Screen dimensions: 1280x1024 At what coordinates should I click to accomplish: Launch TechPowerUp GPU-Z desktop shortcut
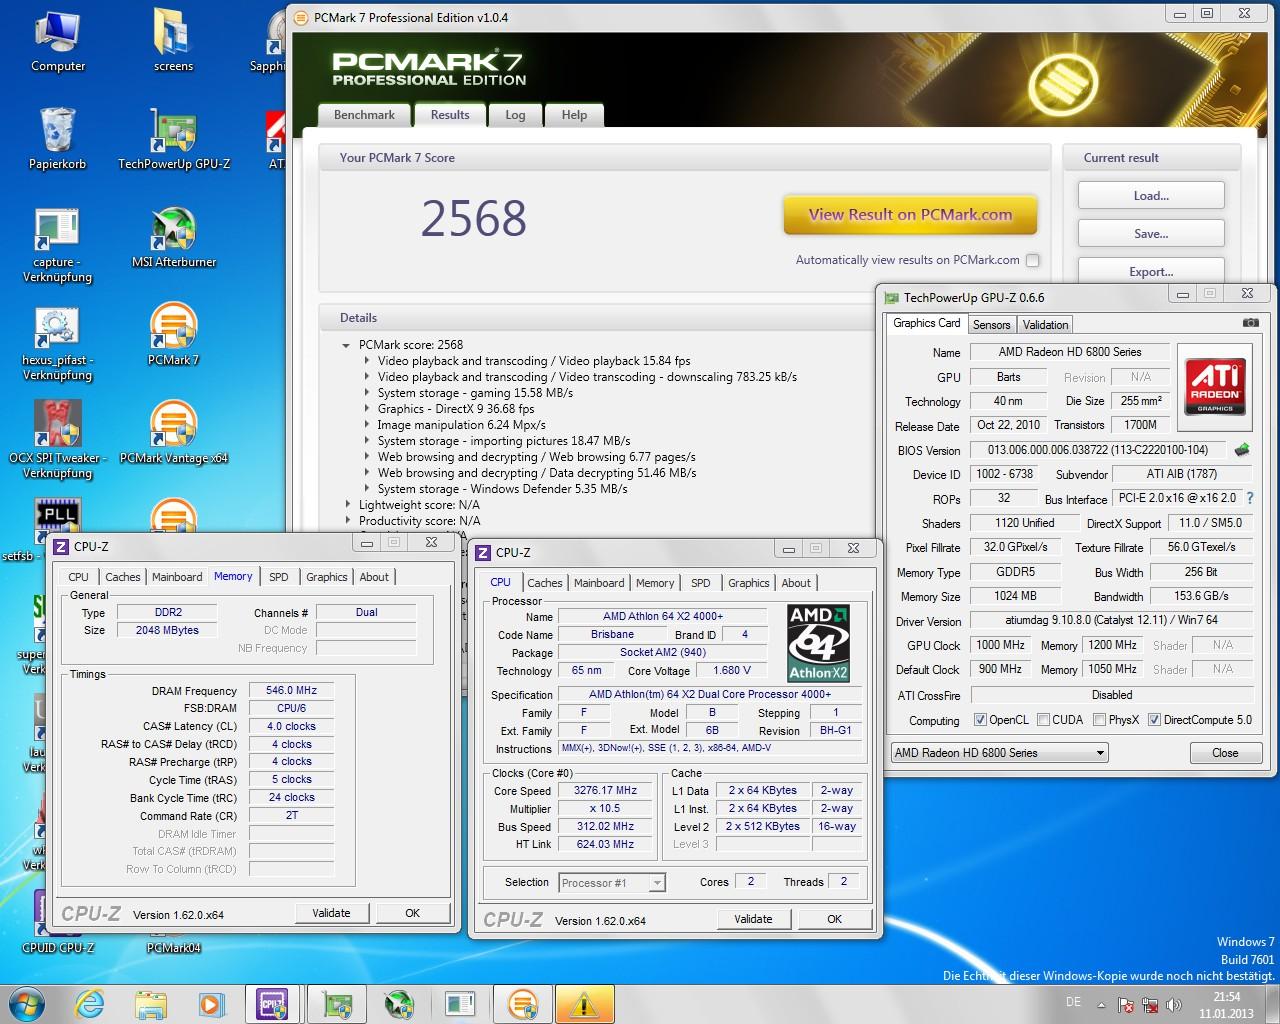[174, 139]
